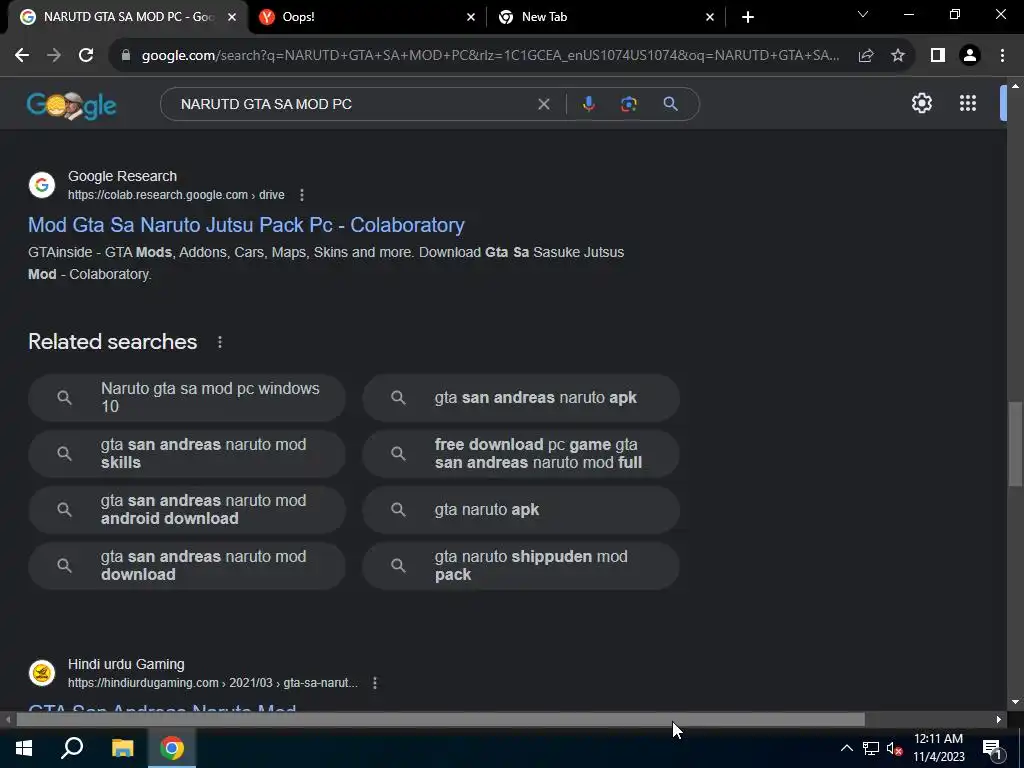
Task: Open more options for the Colaboratory result
Action: 302,195
